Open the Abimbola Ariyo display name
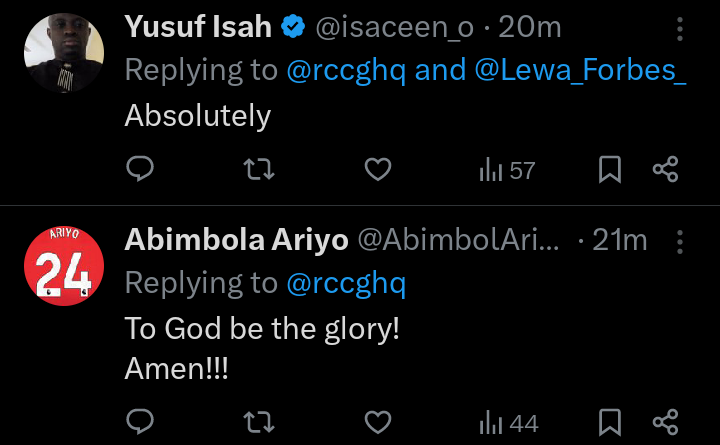Image resolution: width=720 pixels, height=445 pixels. [236, 240]
